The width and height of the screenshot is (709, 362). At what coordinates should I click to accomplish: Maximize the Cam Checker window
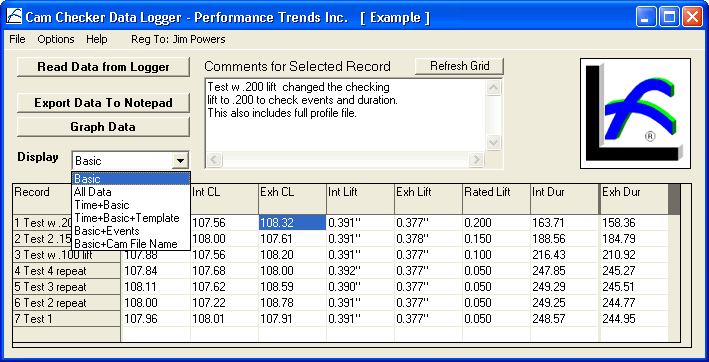668,18
